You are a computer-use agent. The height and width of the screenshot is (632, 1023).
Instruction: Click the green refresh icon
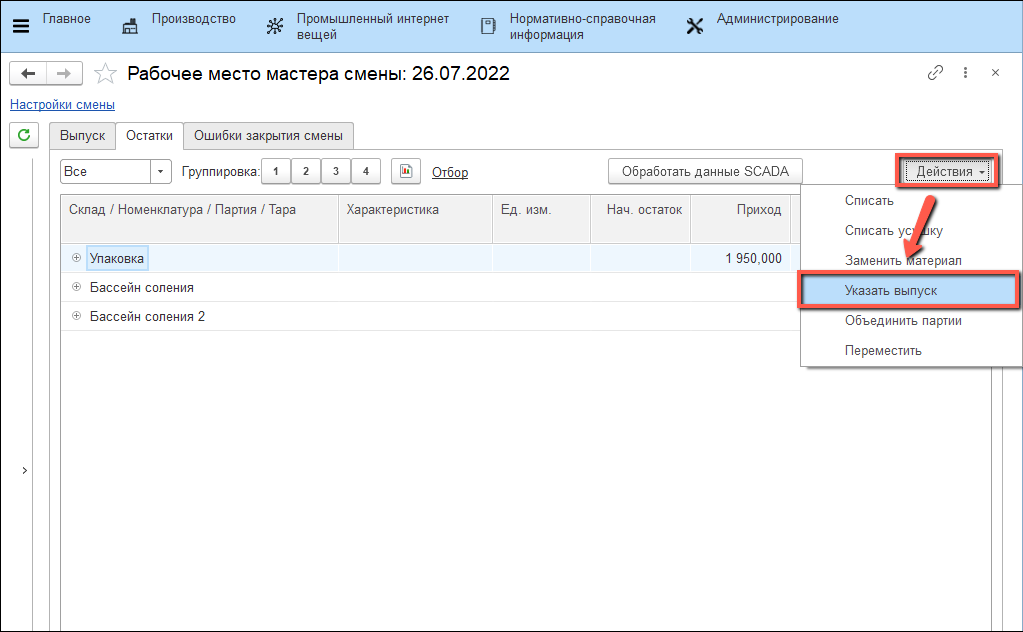[x=23, y=134]
